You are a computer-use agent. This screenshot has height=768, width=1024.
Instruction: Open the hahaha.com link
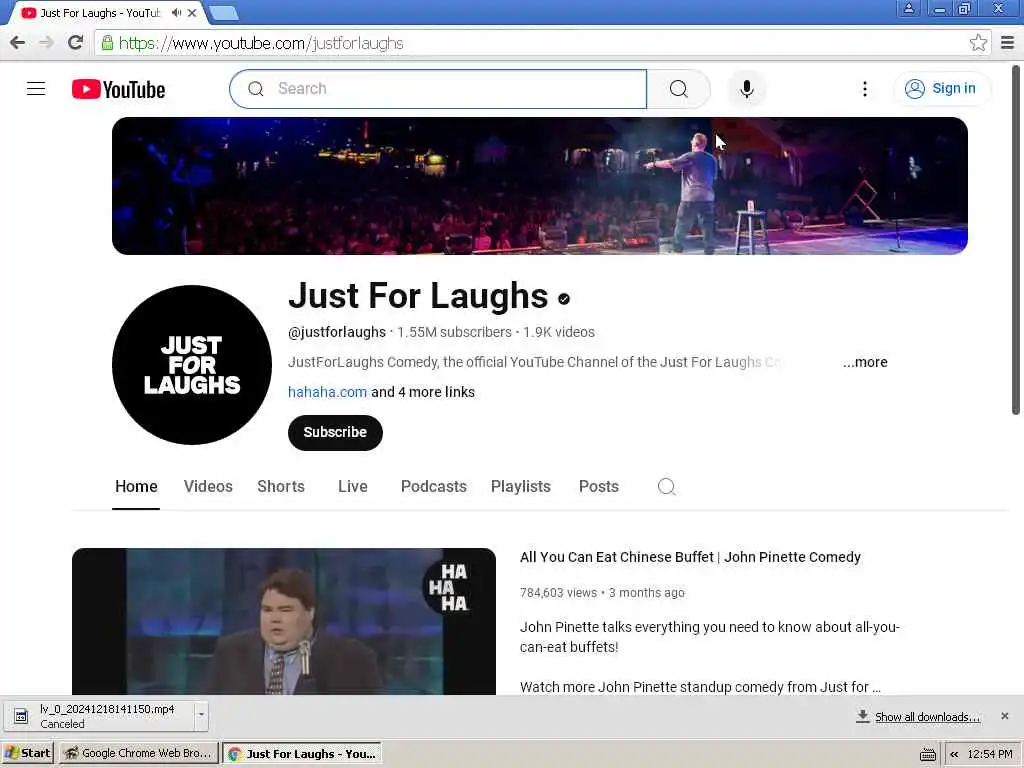327,392
